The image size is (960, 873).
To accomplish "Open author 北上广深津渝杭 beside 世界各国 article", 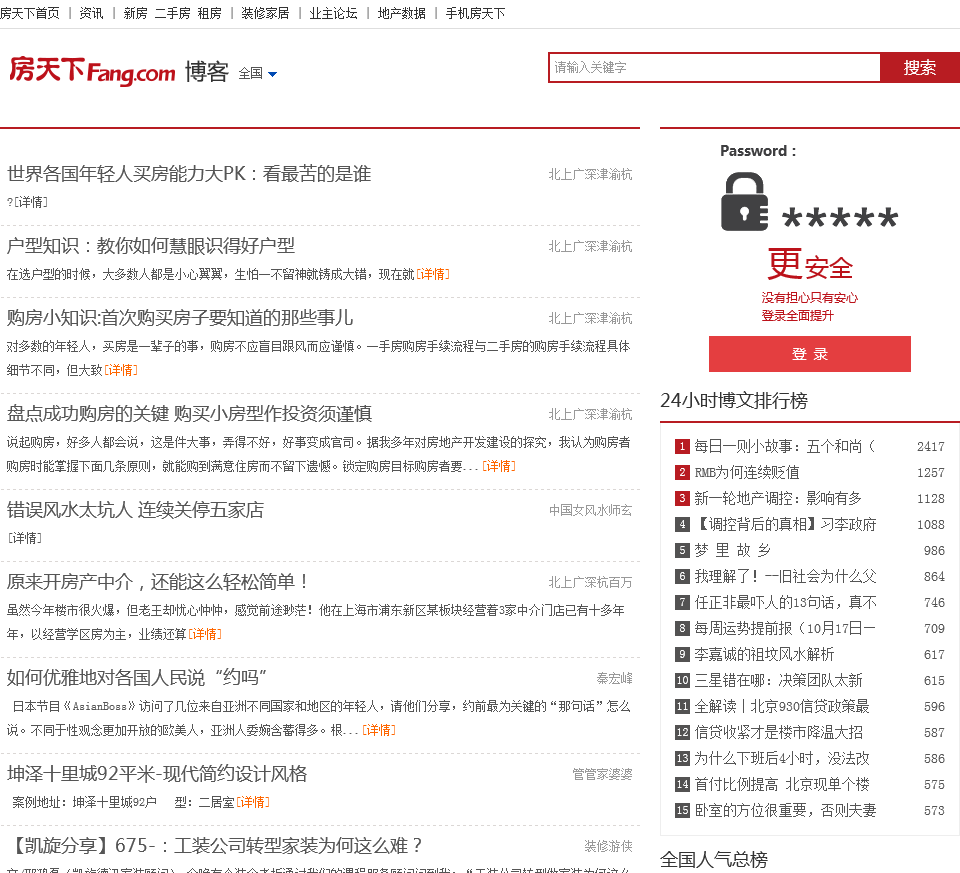I will (x=591, y=174).
